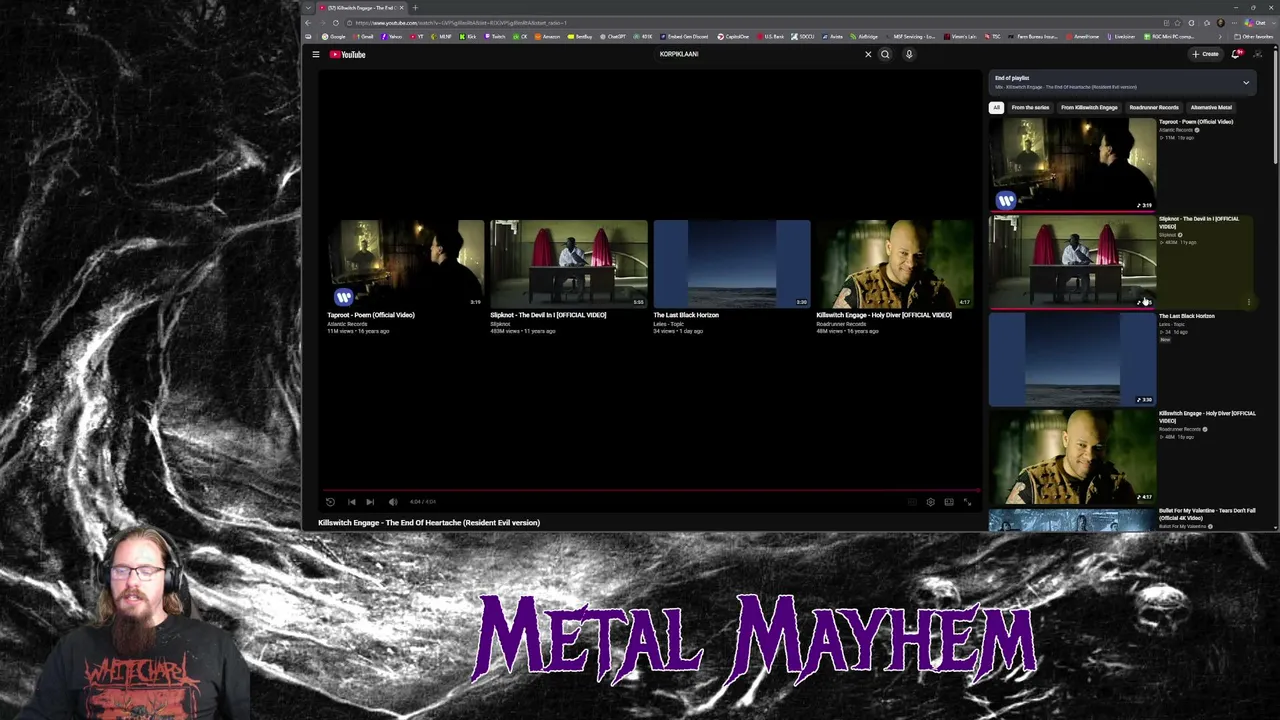The image size is (1280, 720).
Task: Play end-screen suggestion Killswitch Engage - Holy Diver
Action: 895,264
